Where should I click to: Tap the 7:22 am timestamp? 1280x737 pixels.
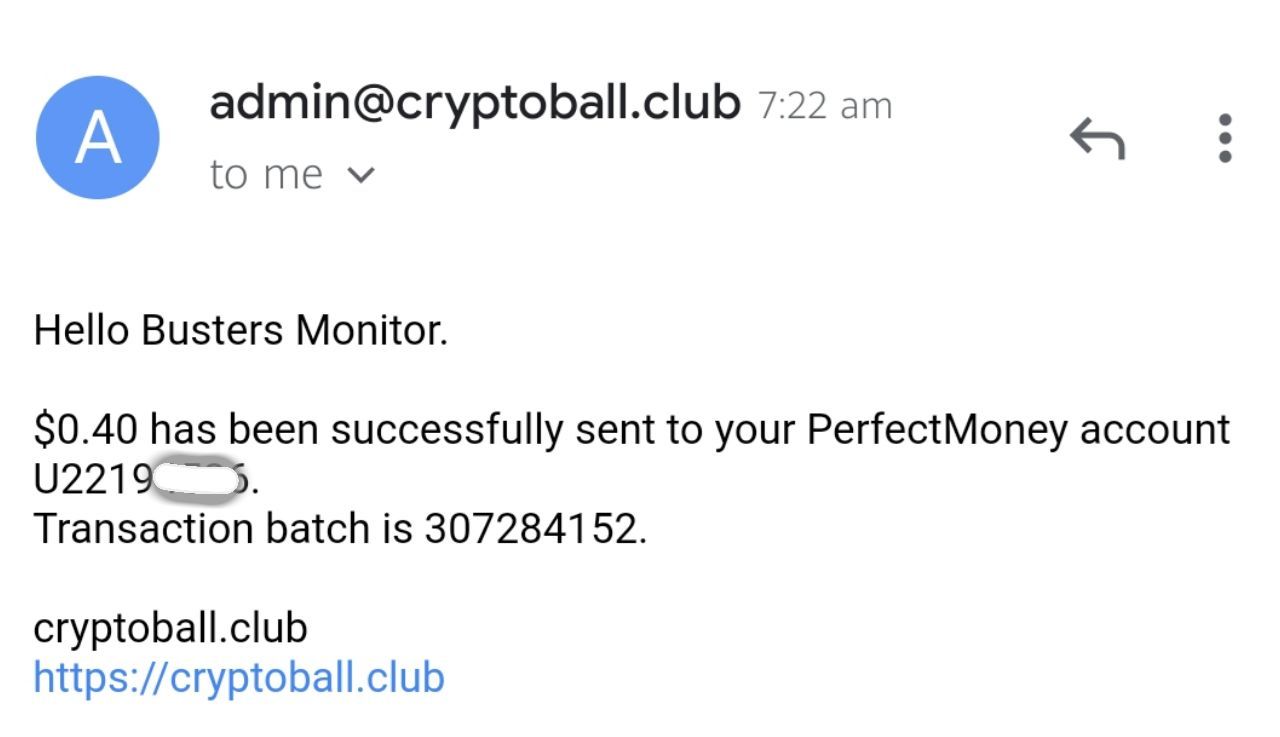(x=824, y=105)
